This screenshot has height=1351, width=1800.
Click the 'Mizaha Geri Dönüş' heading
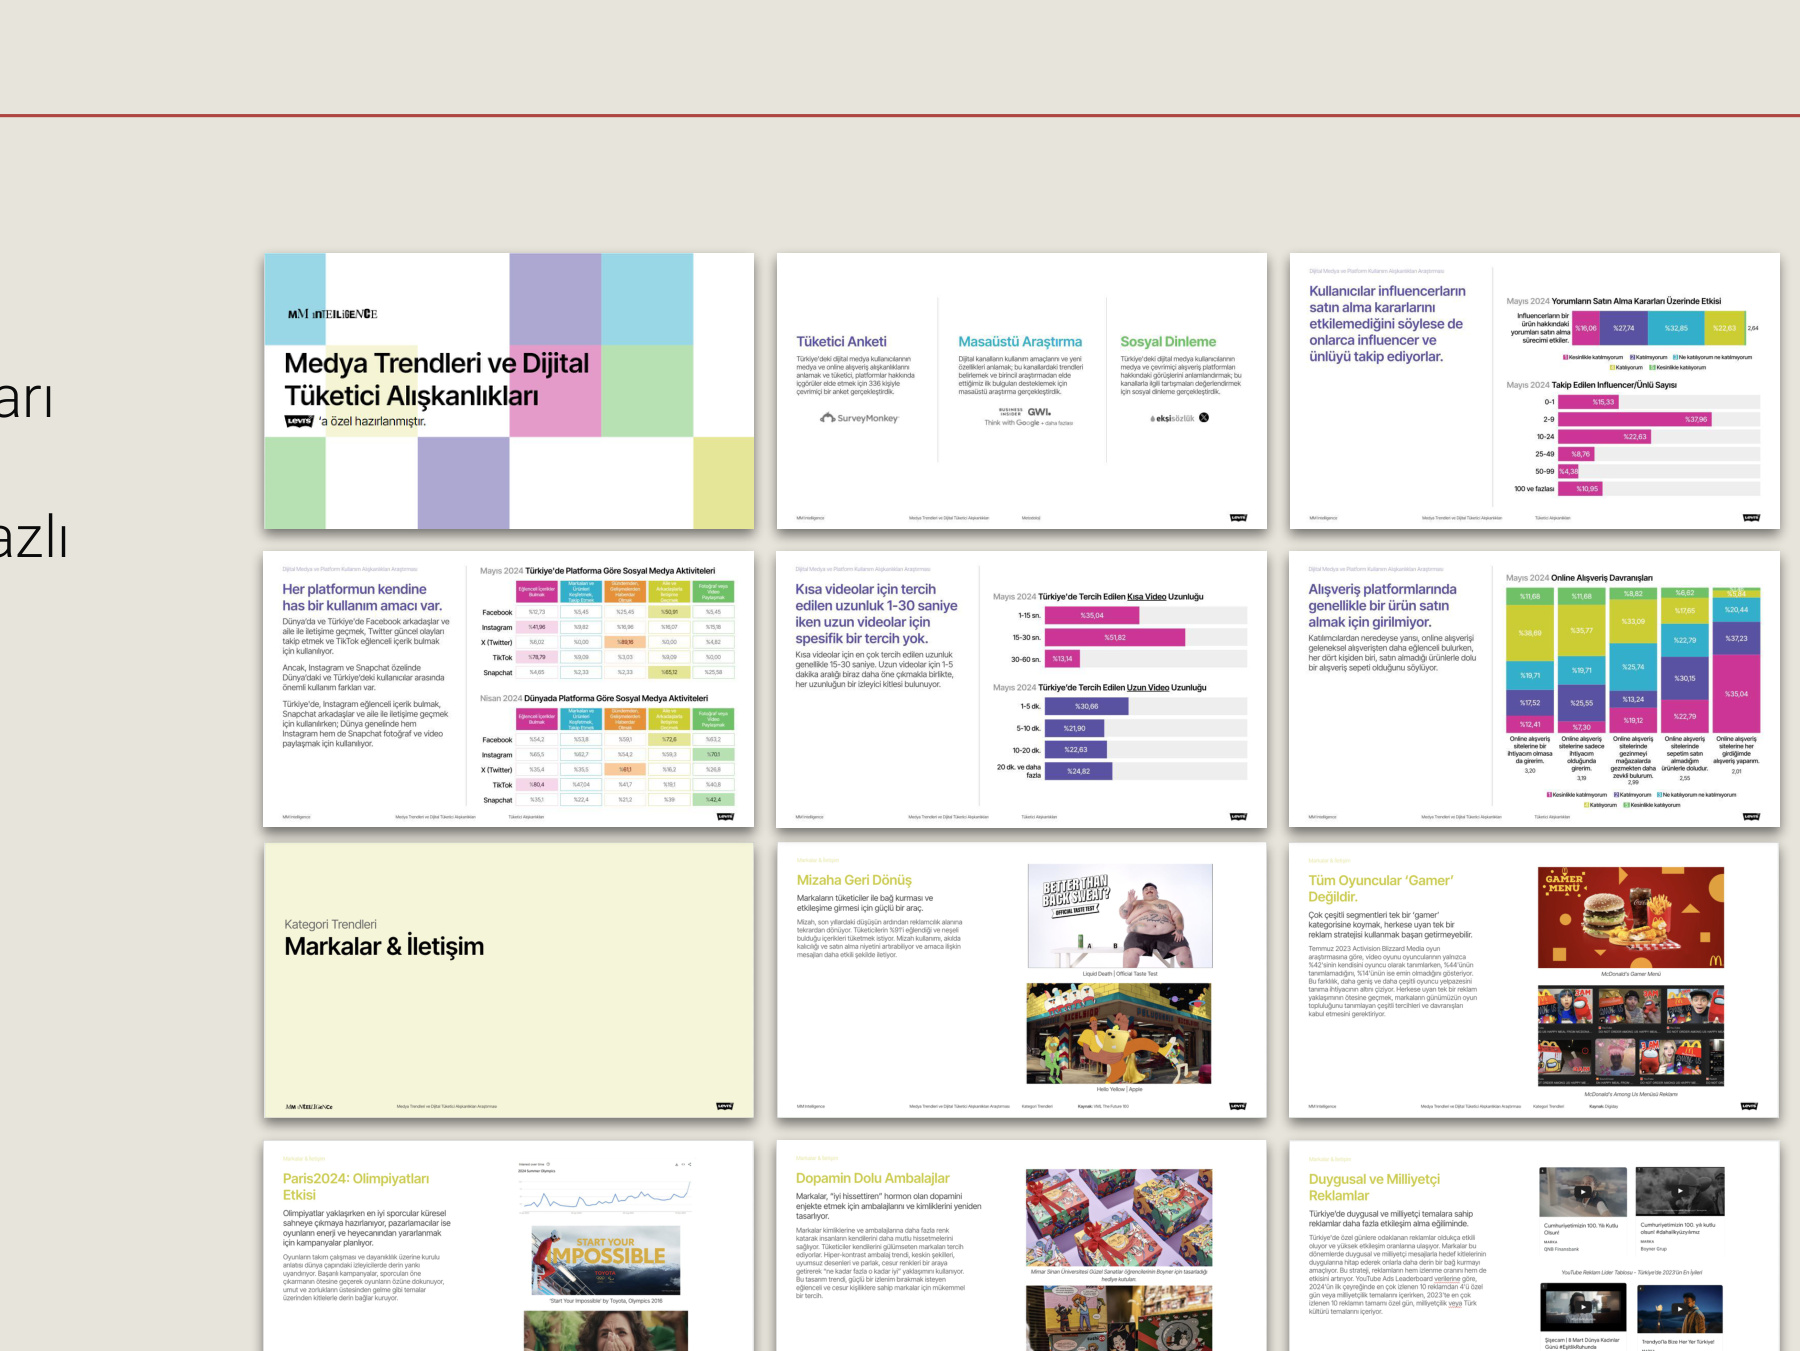[x=854, y=880]
